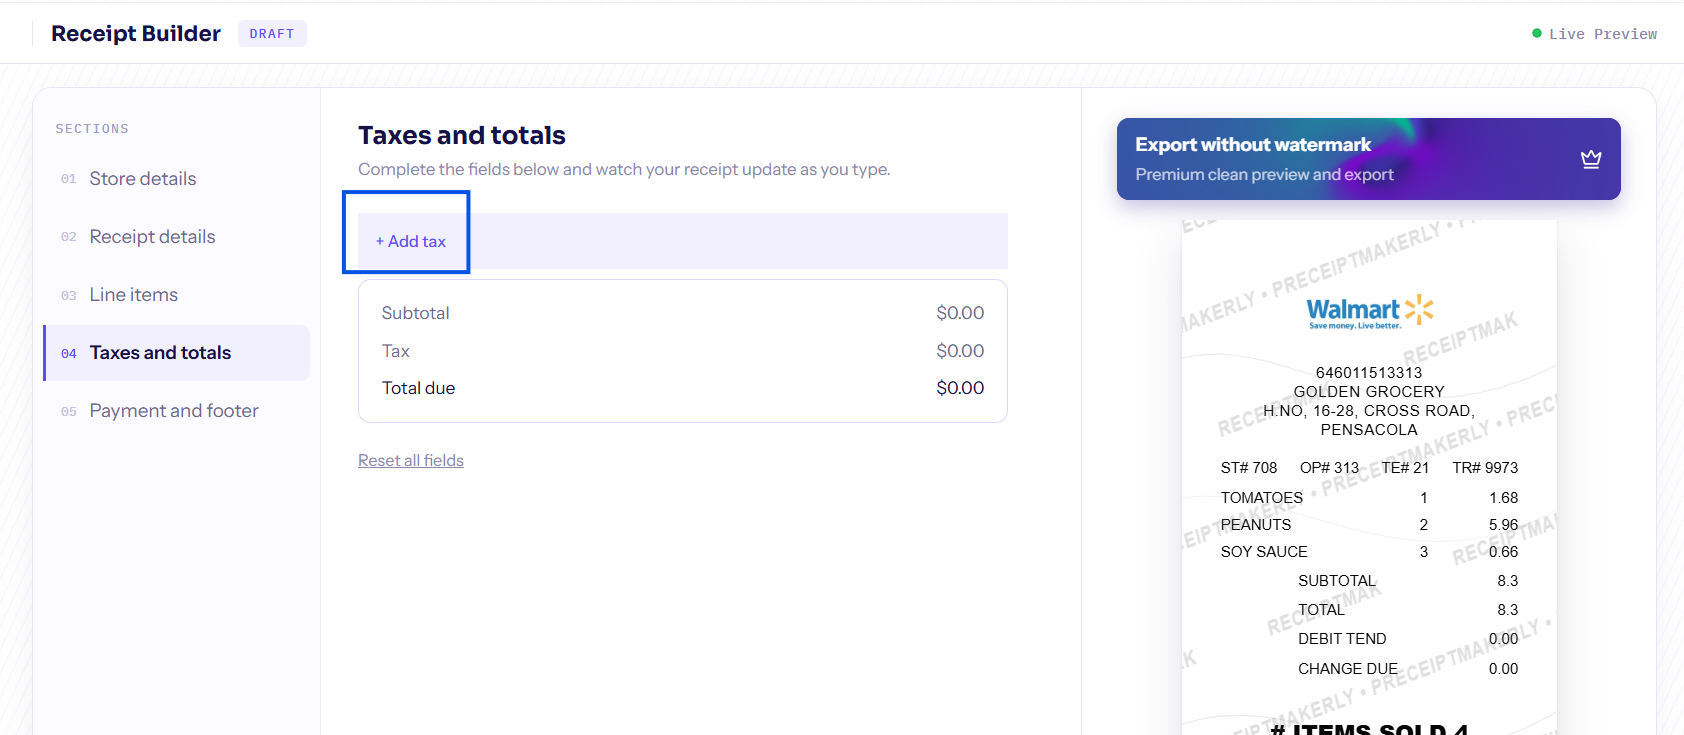This screenshot has width=1684, height=735.
Task: Click the 646011513313 number on receipt
Action: coord(1369,373)
